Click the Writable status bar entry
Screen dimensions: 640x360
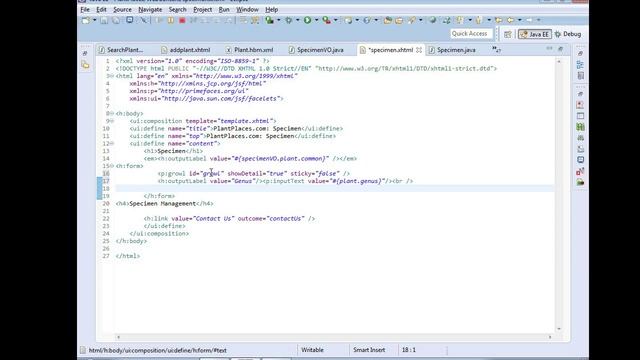[x=312, y=350]
